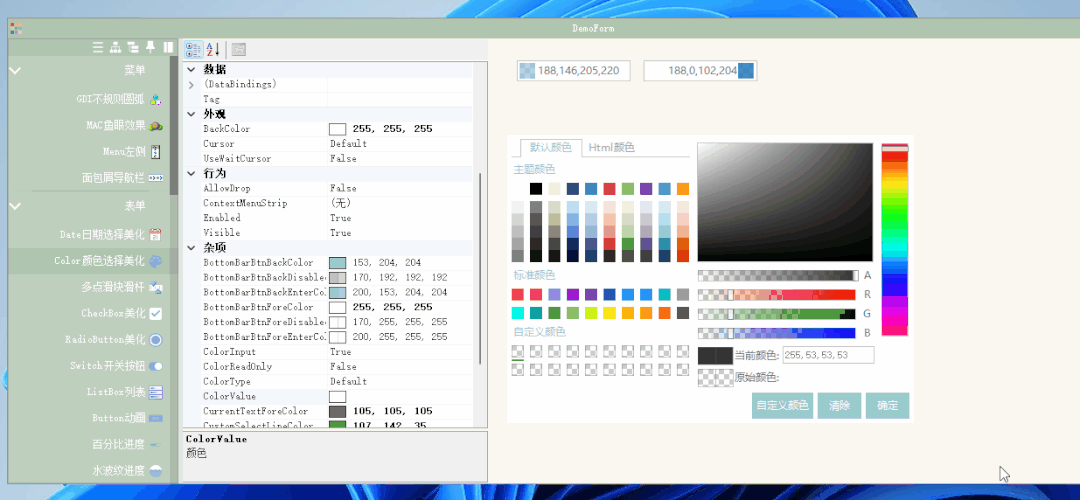Click CurrentTextForeColor swatch 105, 105, 105
Screen dimensions: 1080x500
coord(338,411)
